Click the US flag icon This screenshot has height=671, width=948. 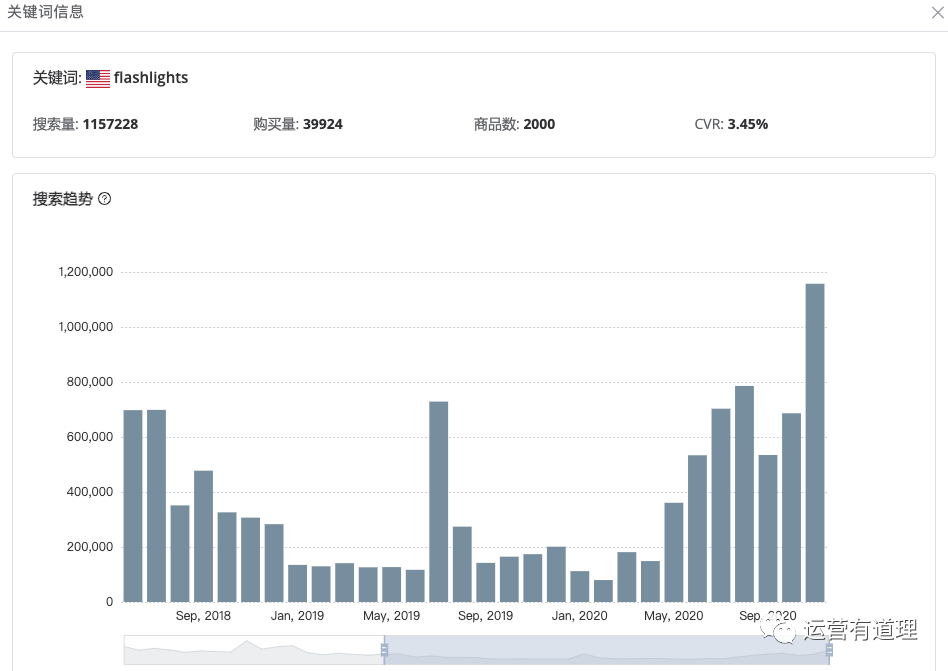(98, 78)
